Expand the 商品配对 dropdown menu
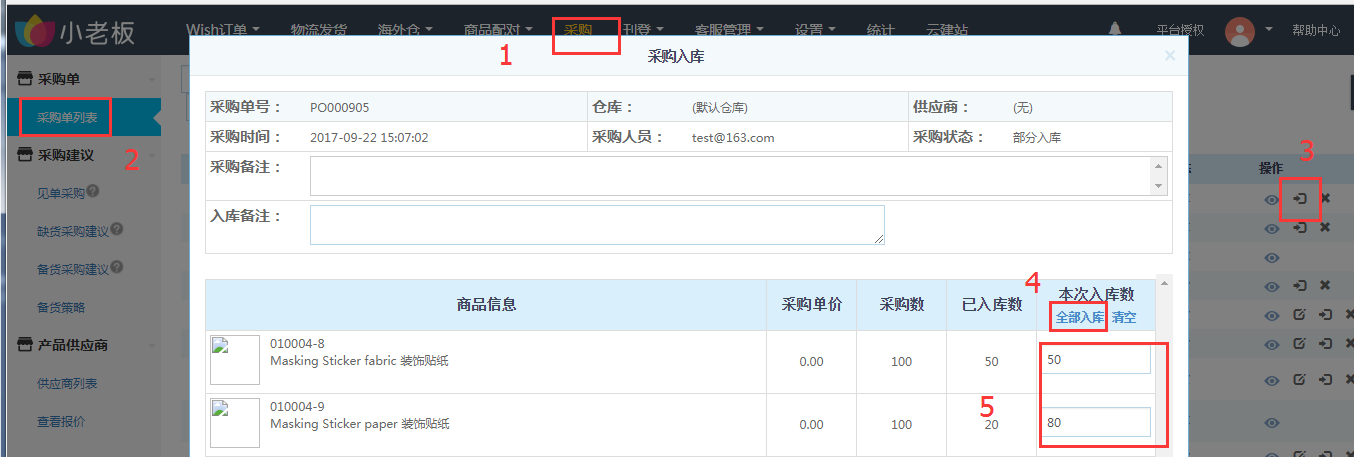Image resolution: width=1354 pixels, height=457 pixels. pos(498,30)
